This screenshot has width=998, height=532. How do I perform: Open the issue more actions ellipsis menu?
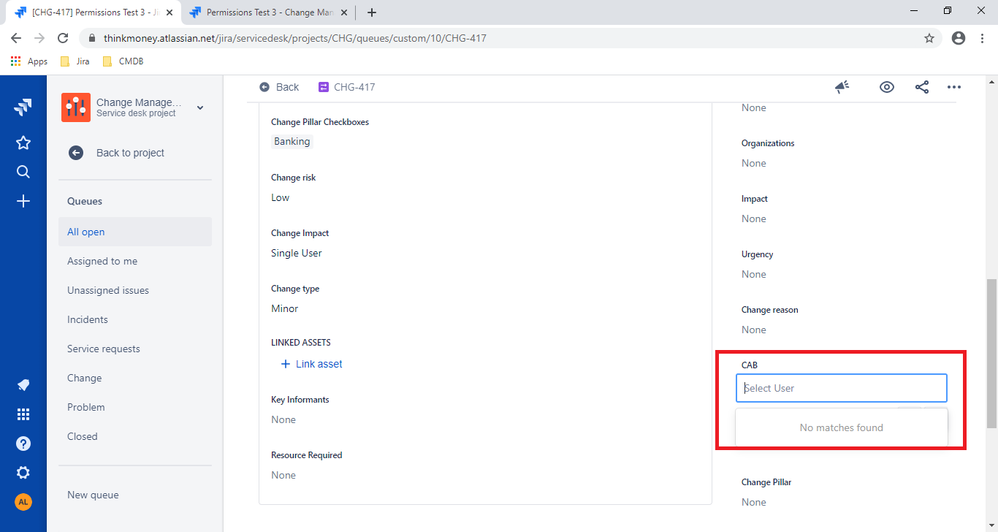click(953, 87)
